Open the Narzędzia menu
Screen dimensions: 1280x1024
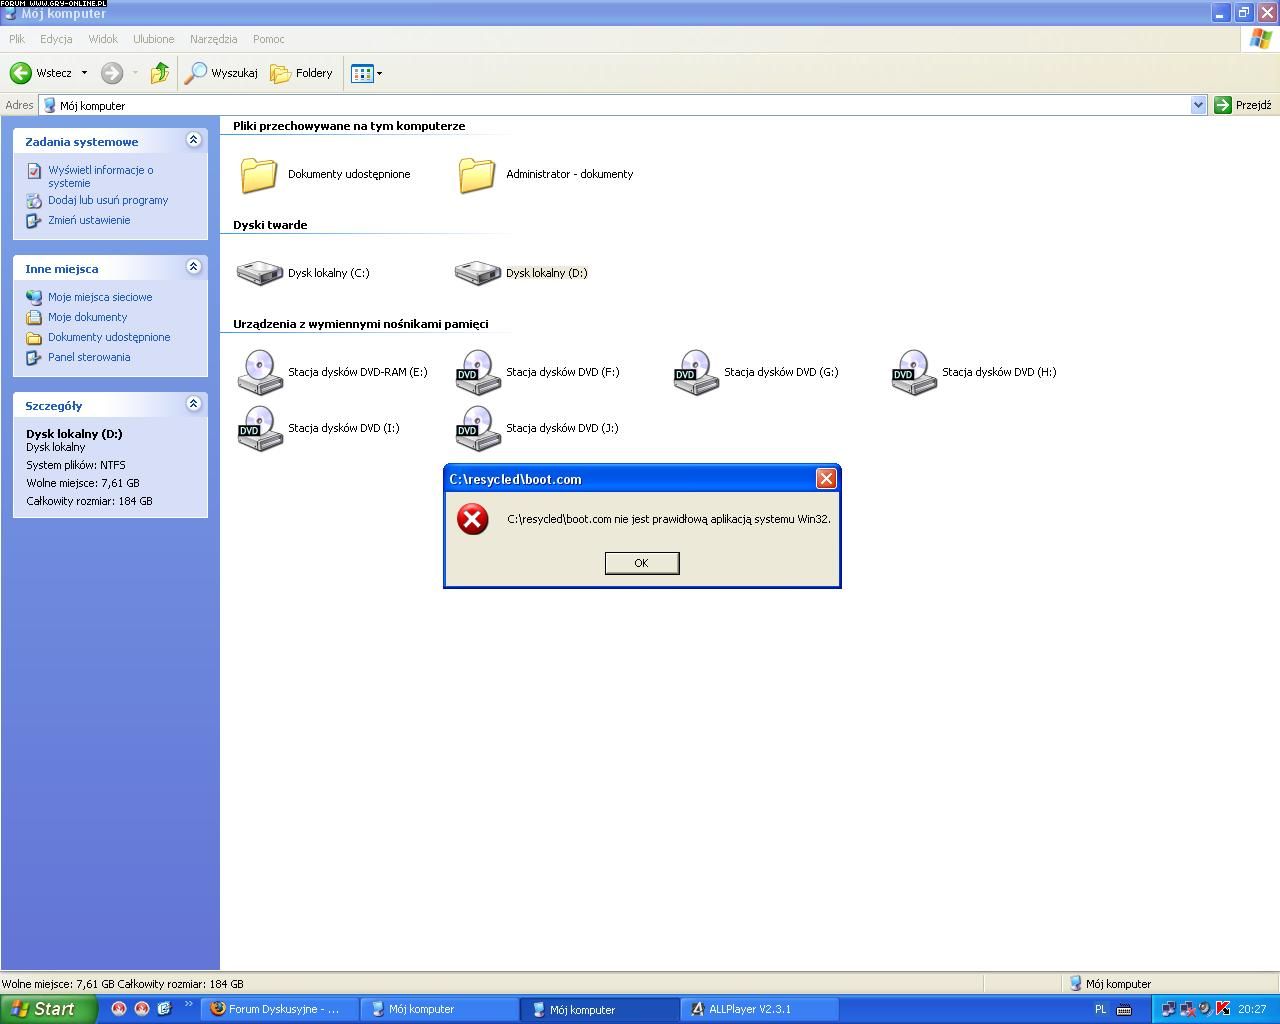tap(213, 39)
